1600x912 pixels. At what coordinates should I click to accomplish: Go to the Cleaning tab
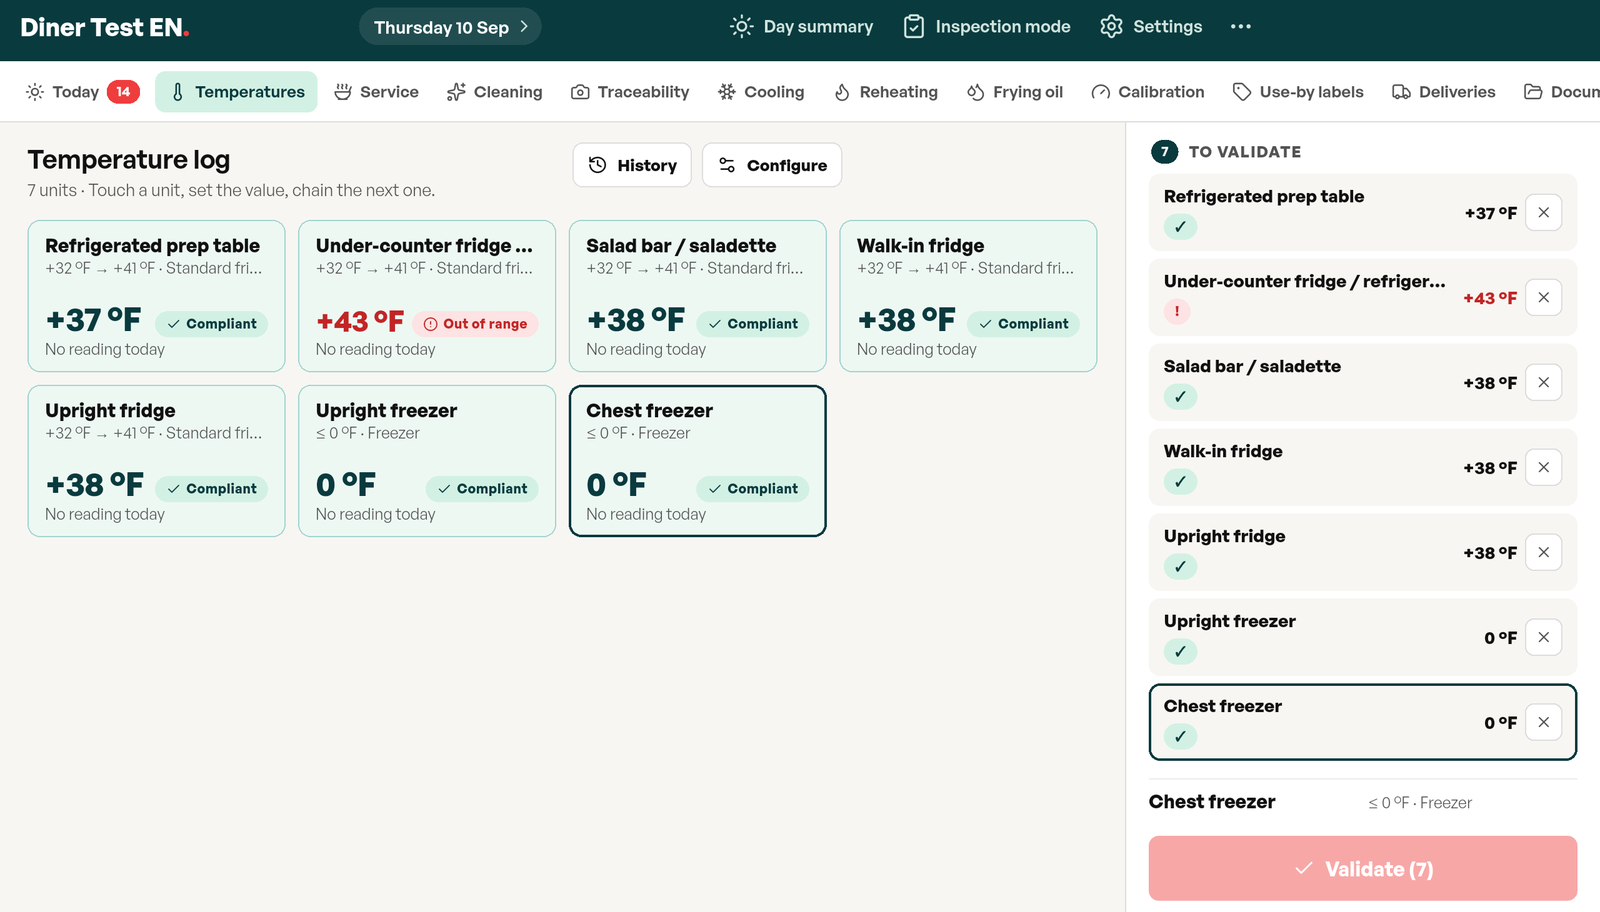tap(494, 92)
